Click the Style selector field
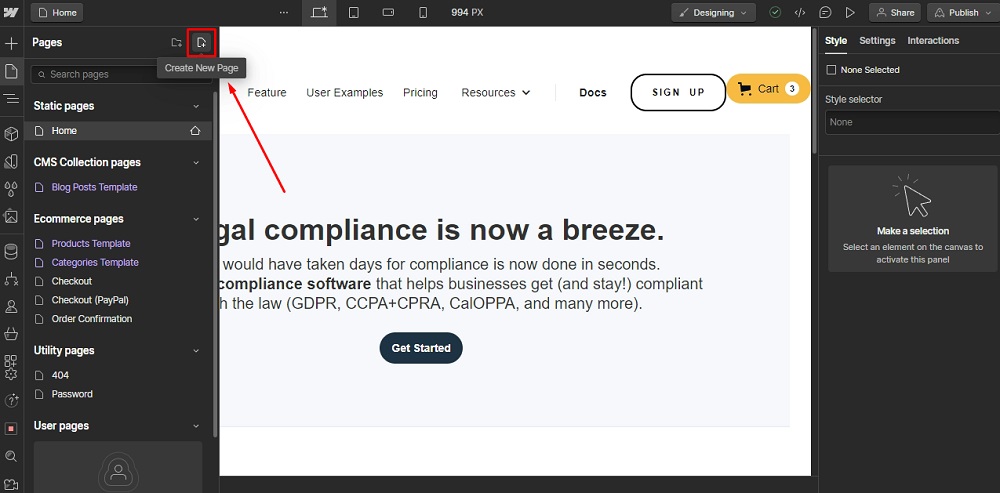The width and height of the screenshot is (1000, 493). [912, 122]
